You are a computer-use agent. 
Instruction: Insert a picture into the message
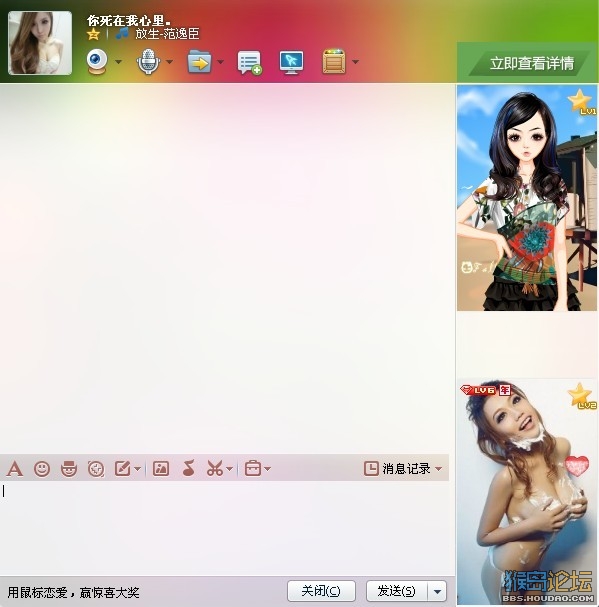point(161,468)
